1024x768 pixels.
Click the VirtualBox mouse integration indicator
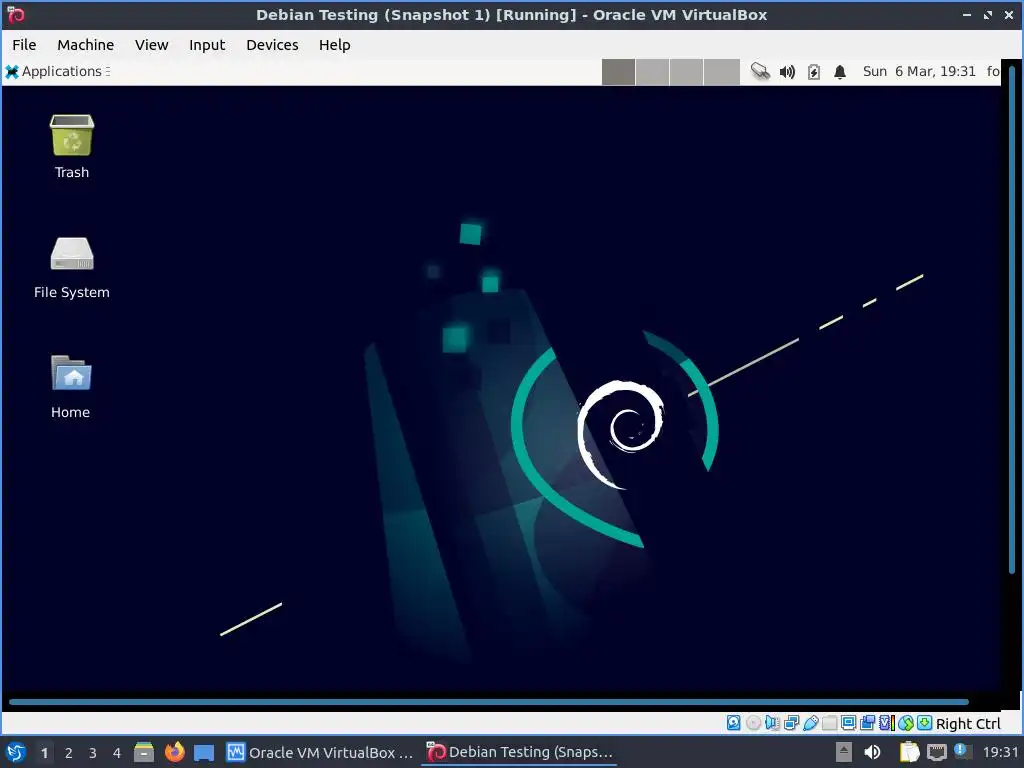pos(906,723)
